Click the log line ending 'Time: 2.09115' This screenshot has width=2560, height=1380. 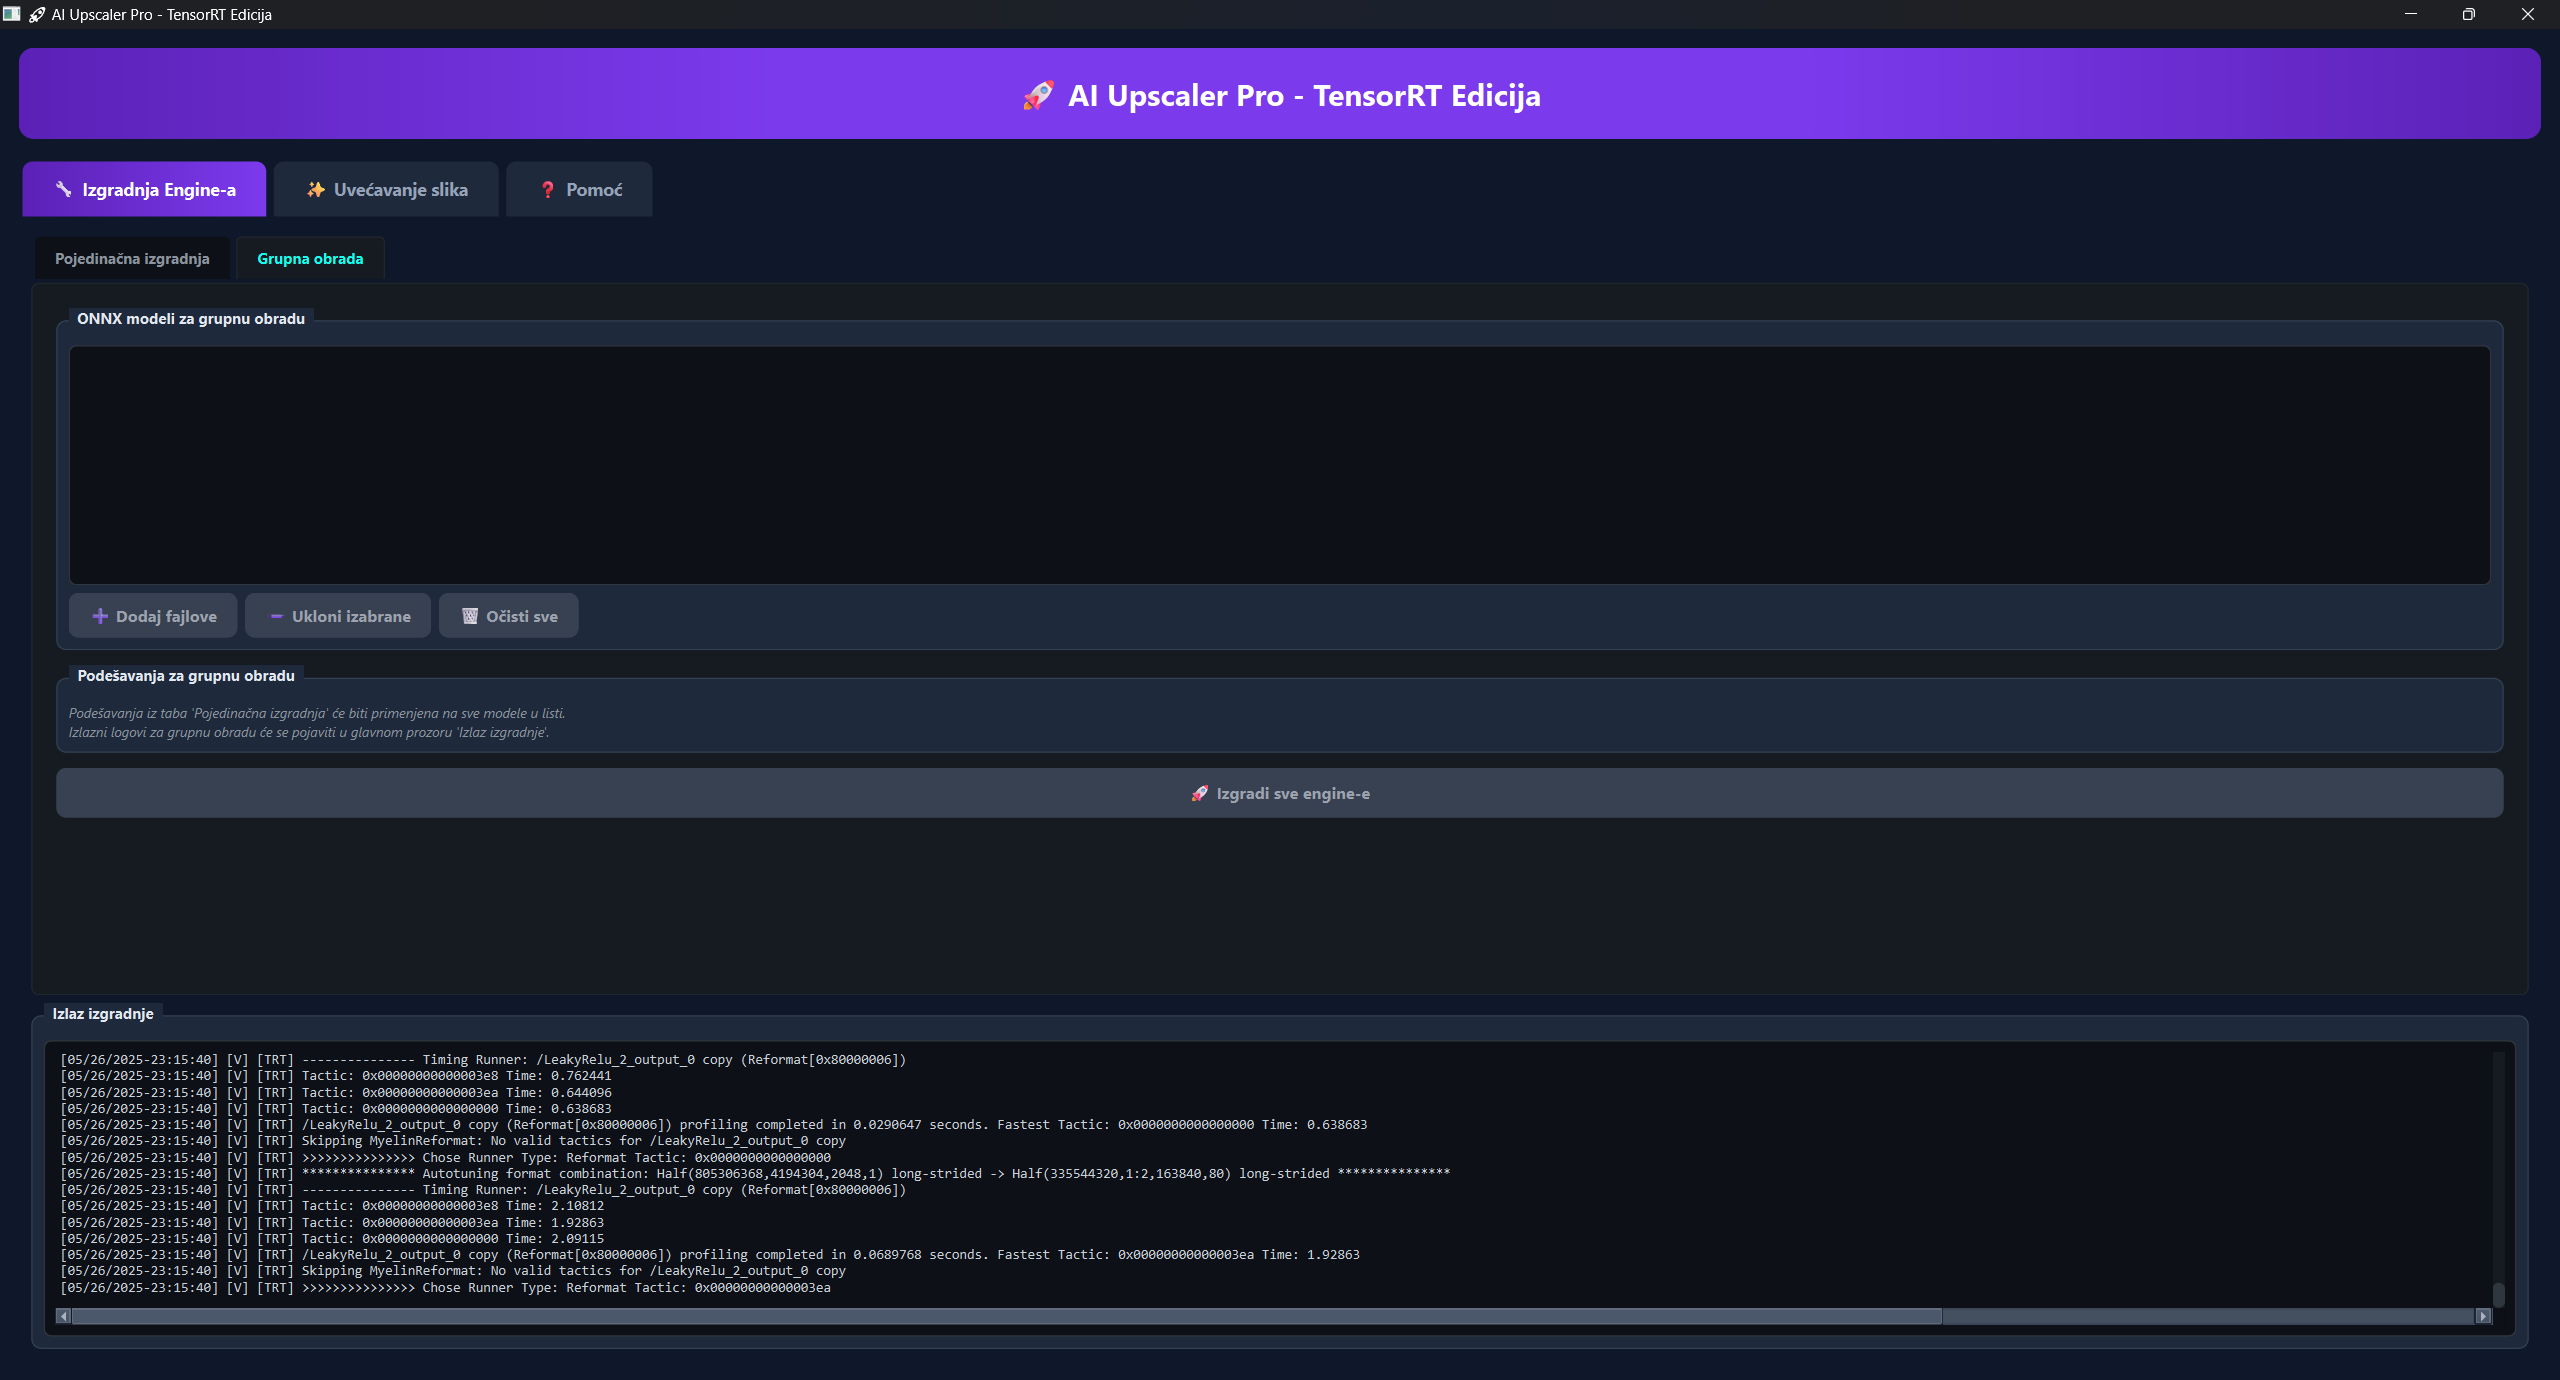click(x=332, y=1239)
